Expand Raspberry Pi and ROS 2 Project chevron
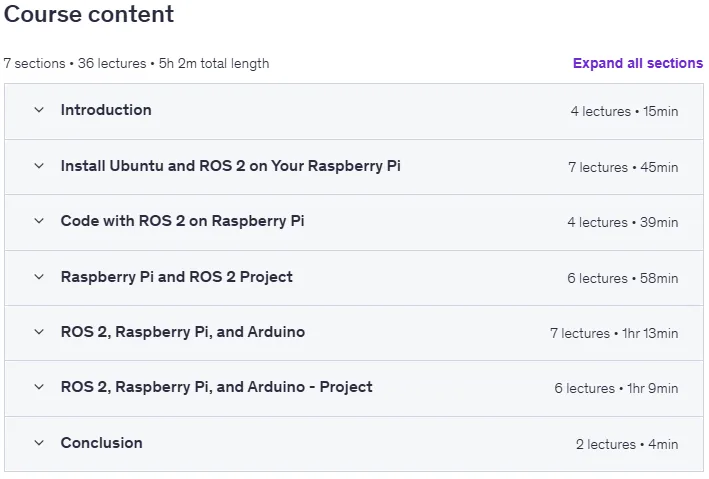The height and width of the screenshot is (479, 709). click(39, 277)
